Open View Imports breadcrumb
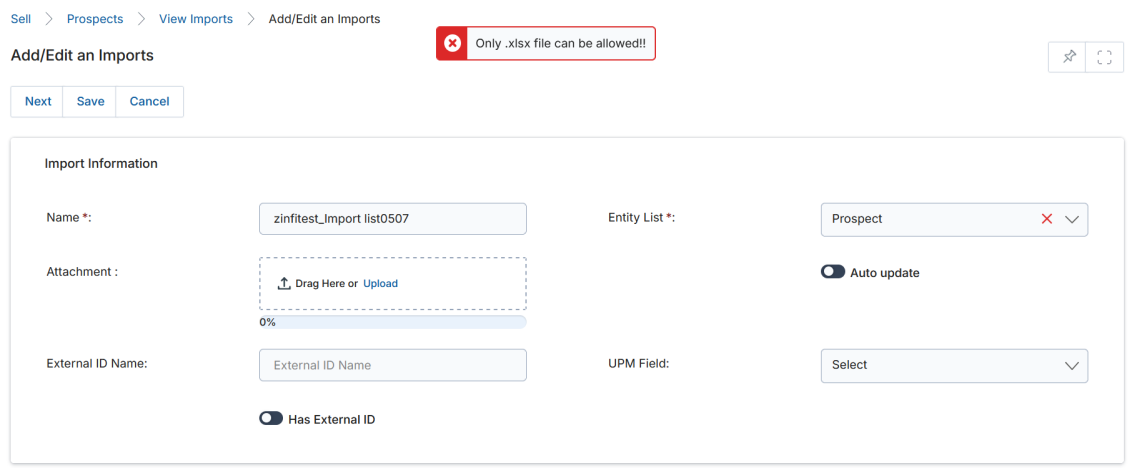 tap(196, 19)
